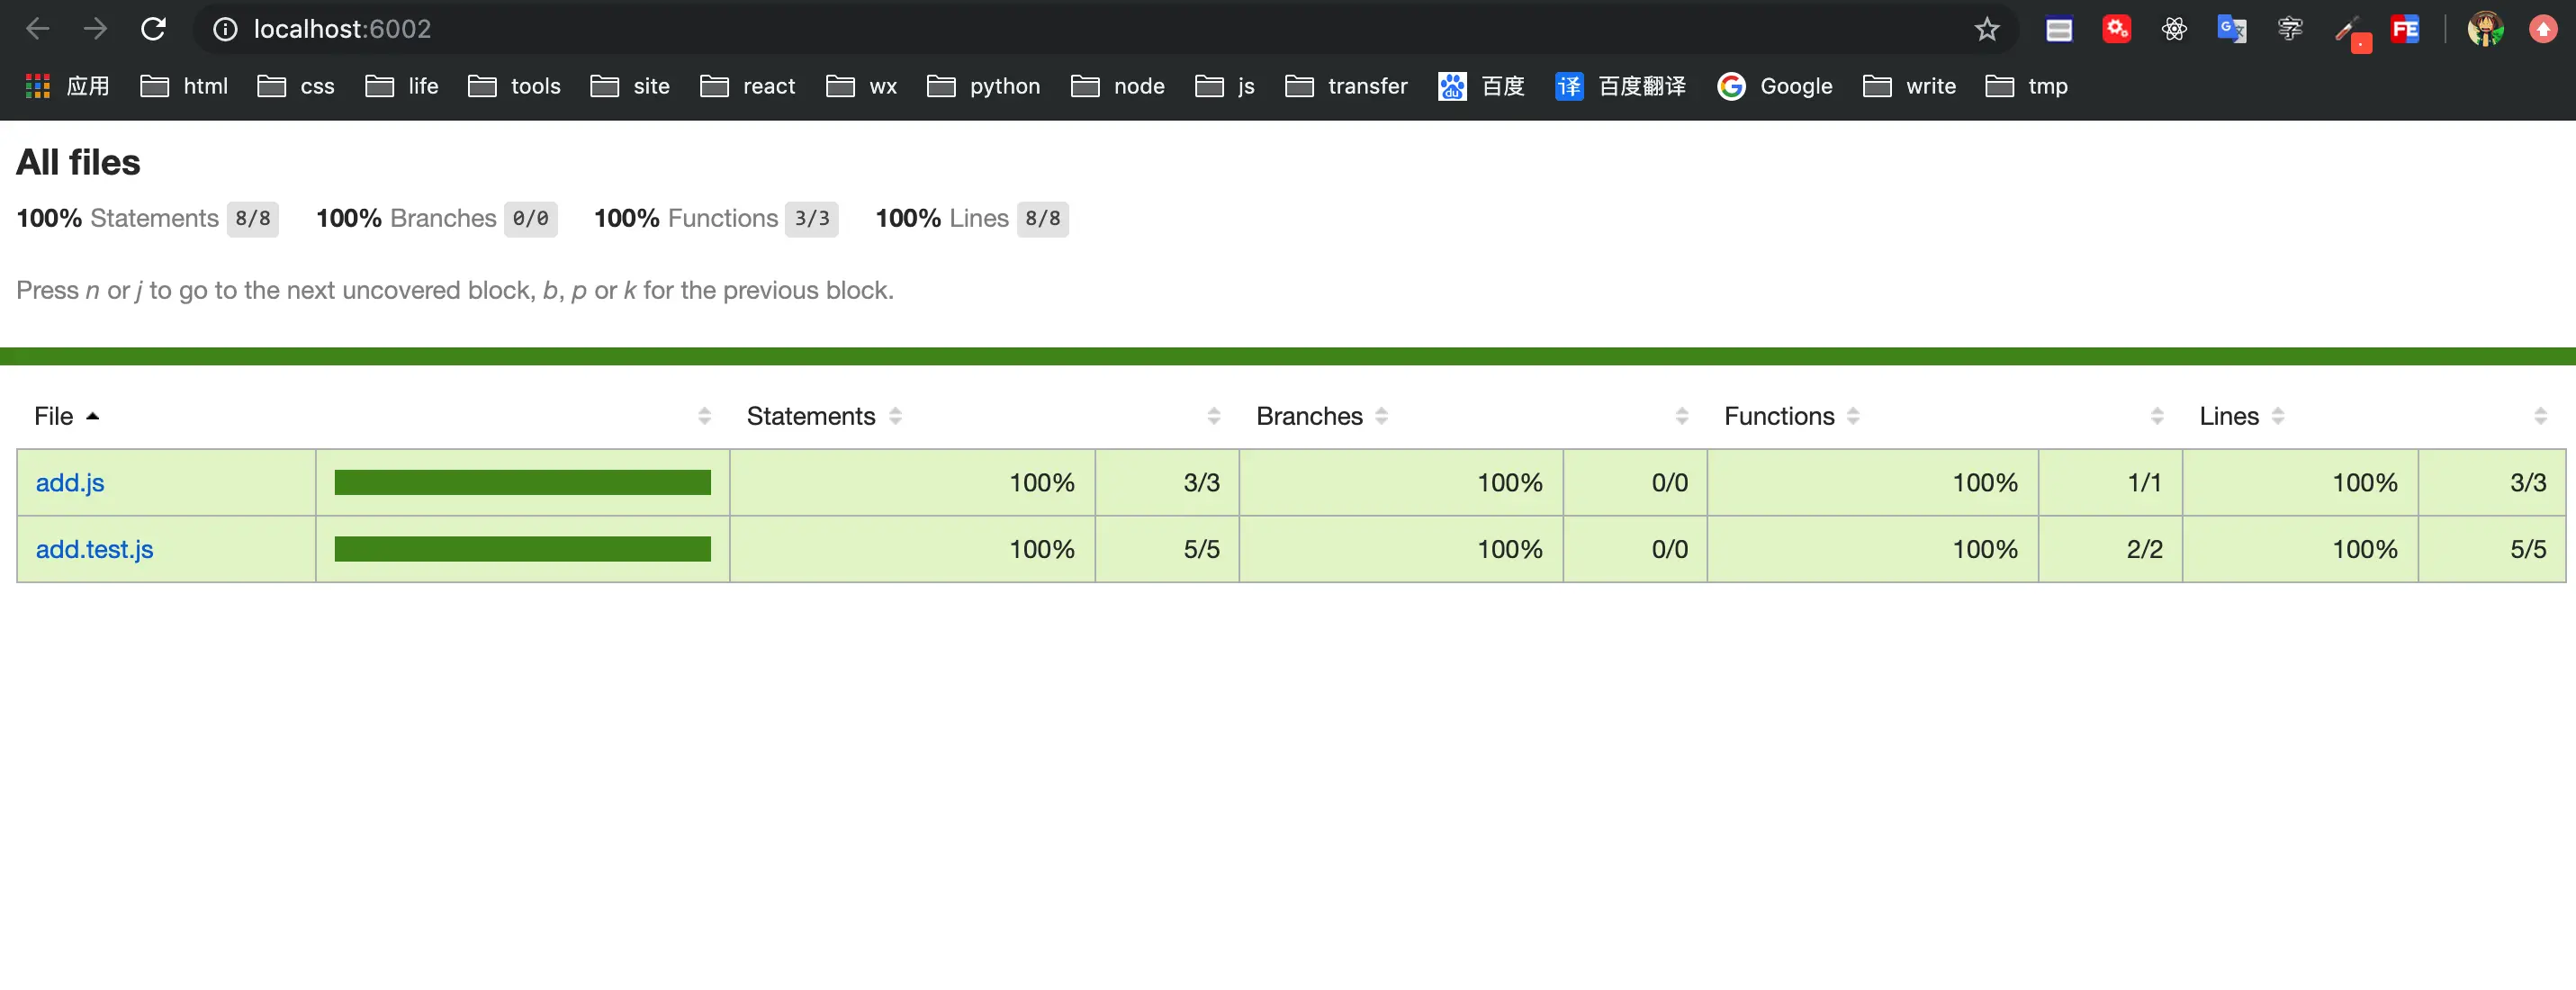Open the add.test.js coverage report

tap(95, 549)
